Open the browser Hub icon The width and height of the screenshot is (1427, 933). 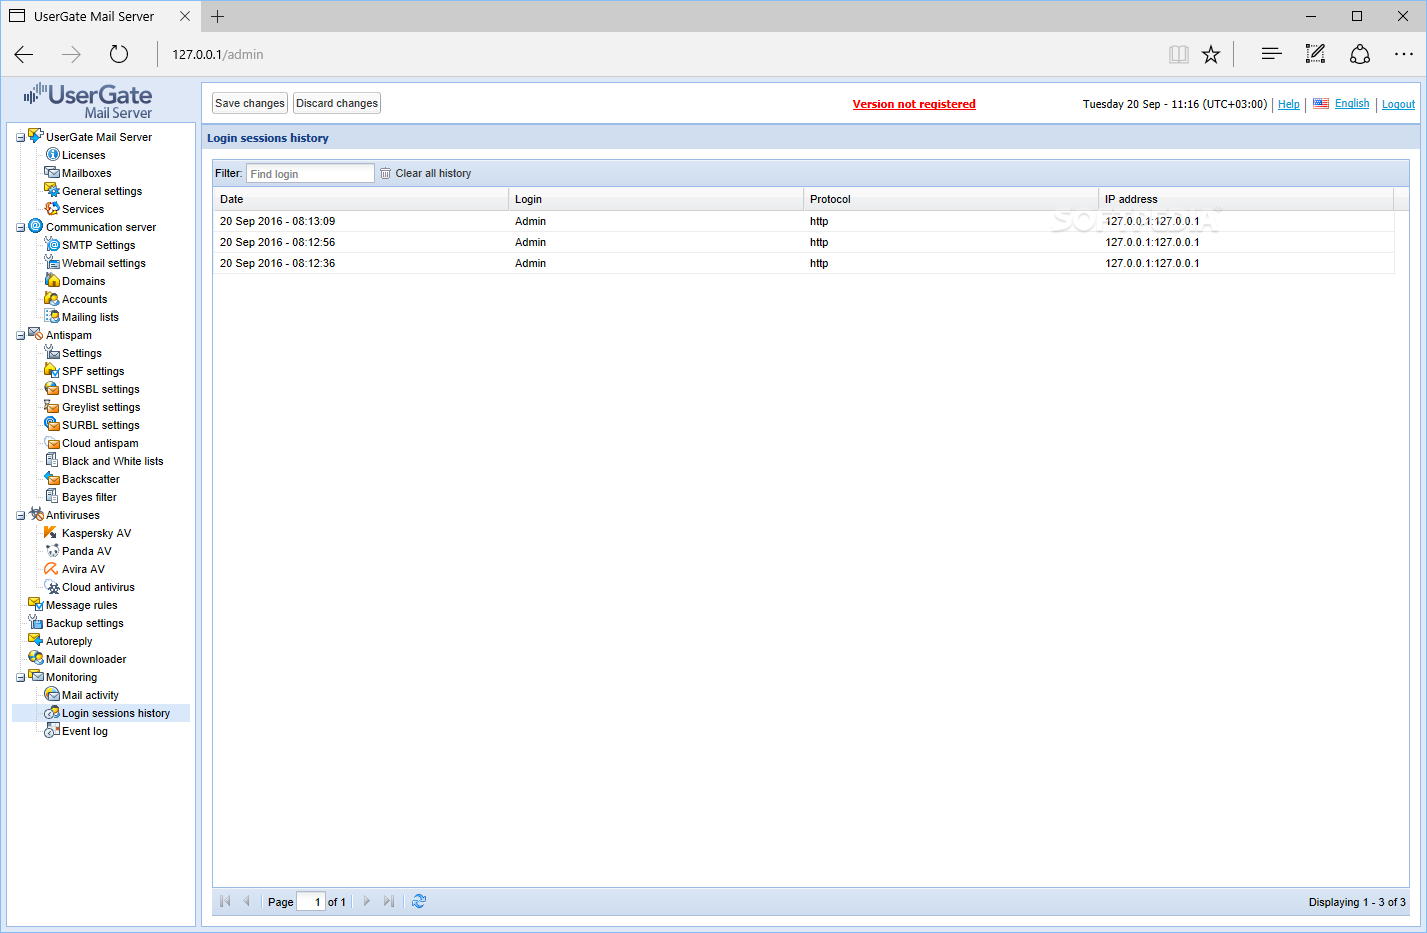1271,54
